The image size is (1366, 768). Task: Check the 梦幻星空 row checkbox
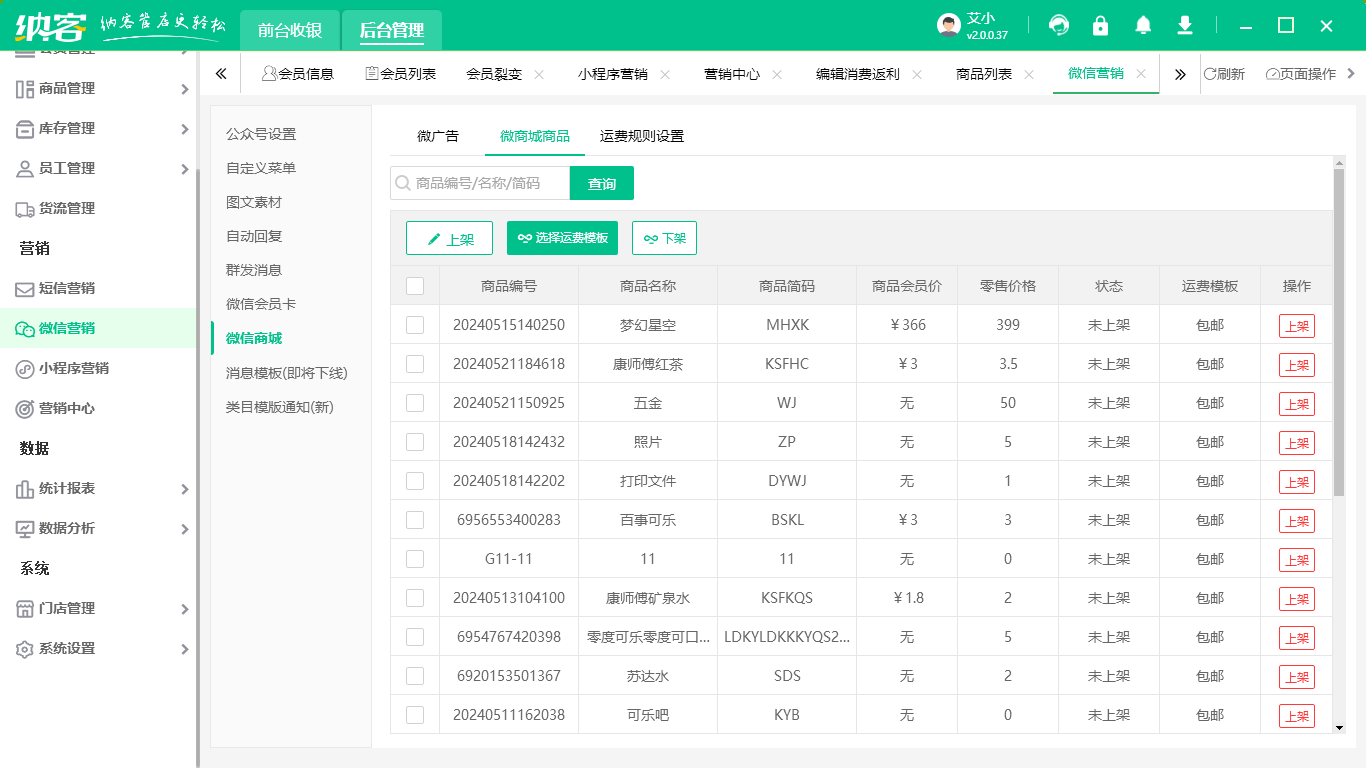(415, 325)
